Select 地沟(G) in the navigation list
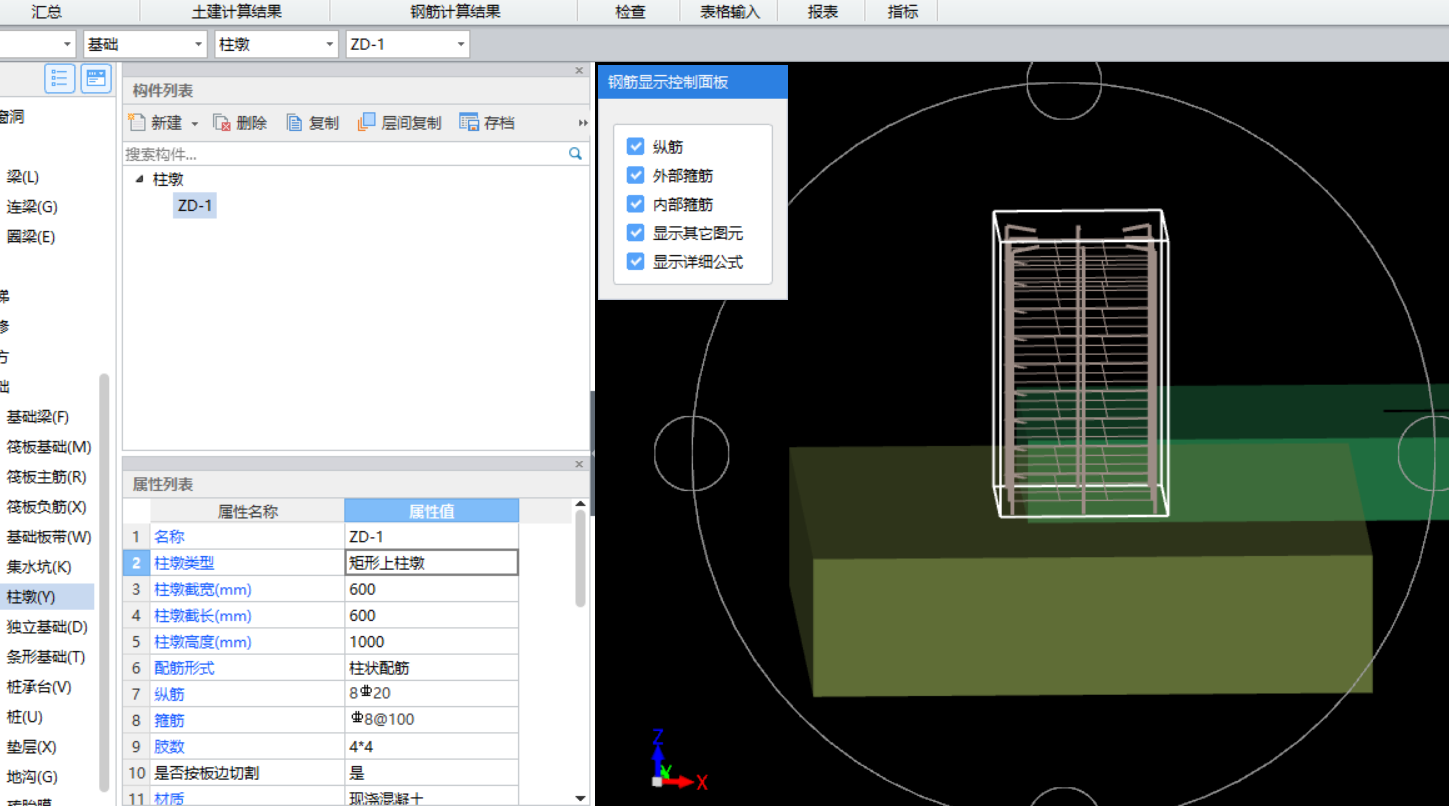This screenshot has width=1449, height=806. click(x=32, y=777)
